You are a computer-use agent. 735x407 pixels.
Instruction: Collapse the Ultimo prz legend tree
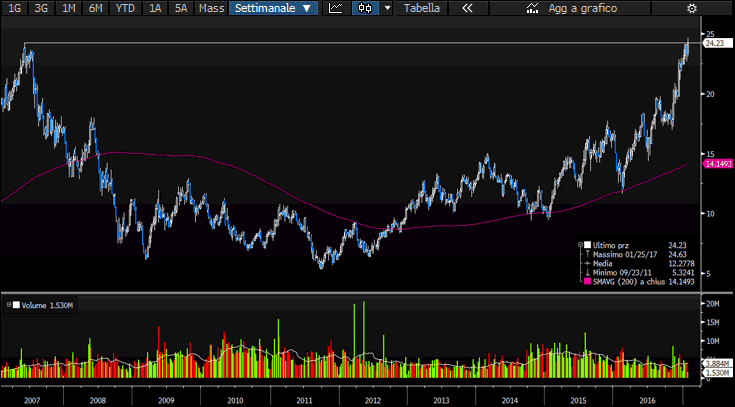[x=579, y=244]
